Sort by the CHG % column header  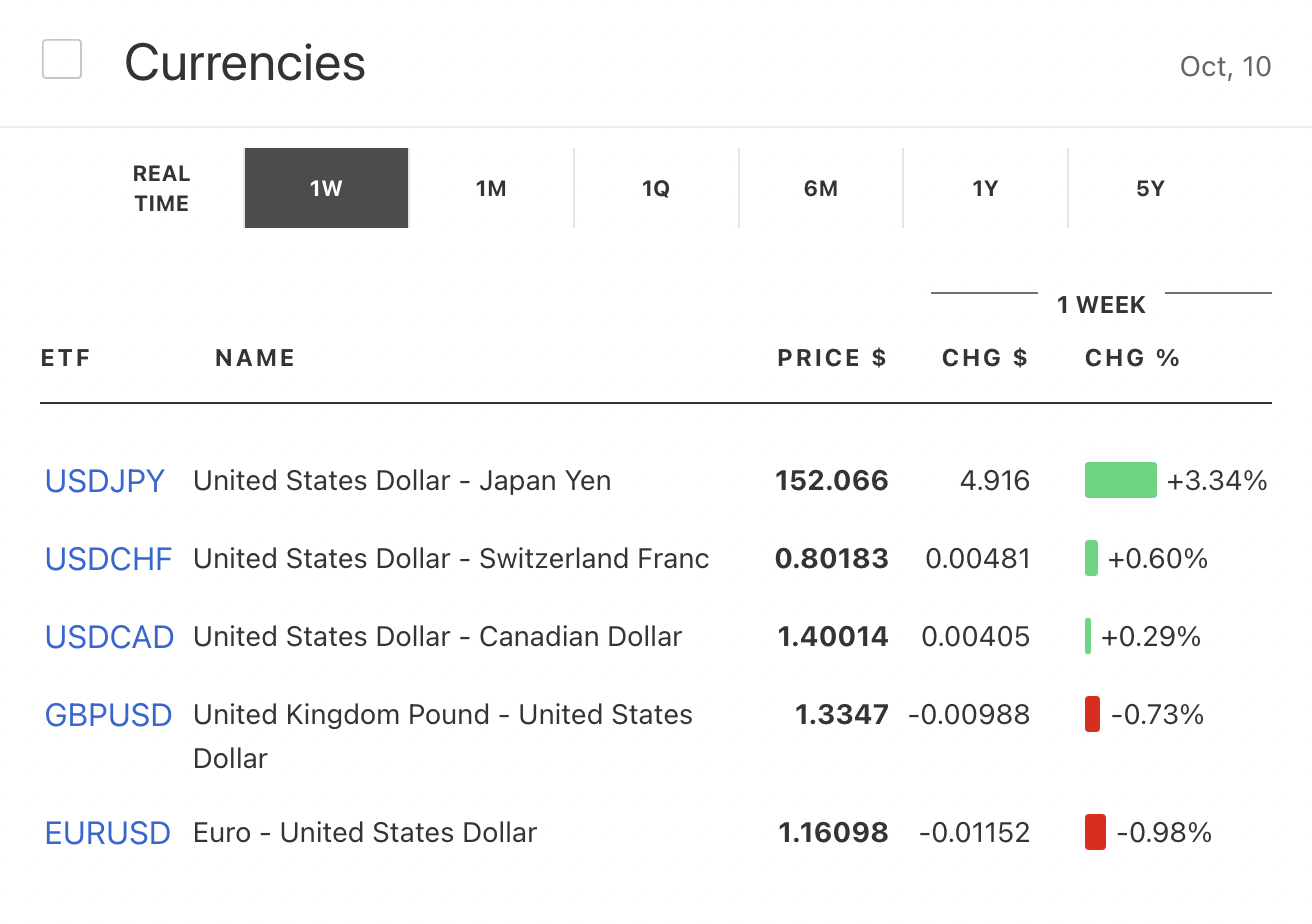(x=1132, y=358)
